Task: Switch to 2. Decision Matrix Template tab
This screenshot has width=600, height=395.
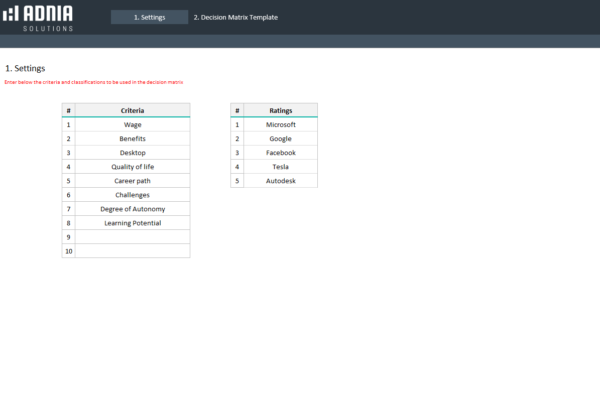Action: (x=236, y=17)
